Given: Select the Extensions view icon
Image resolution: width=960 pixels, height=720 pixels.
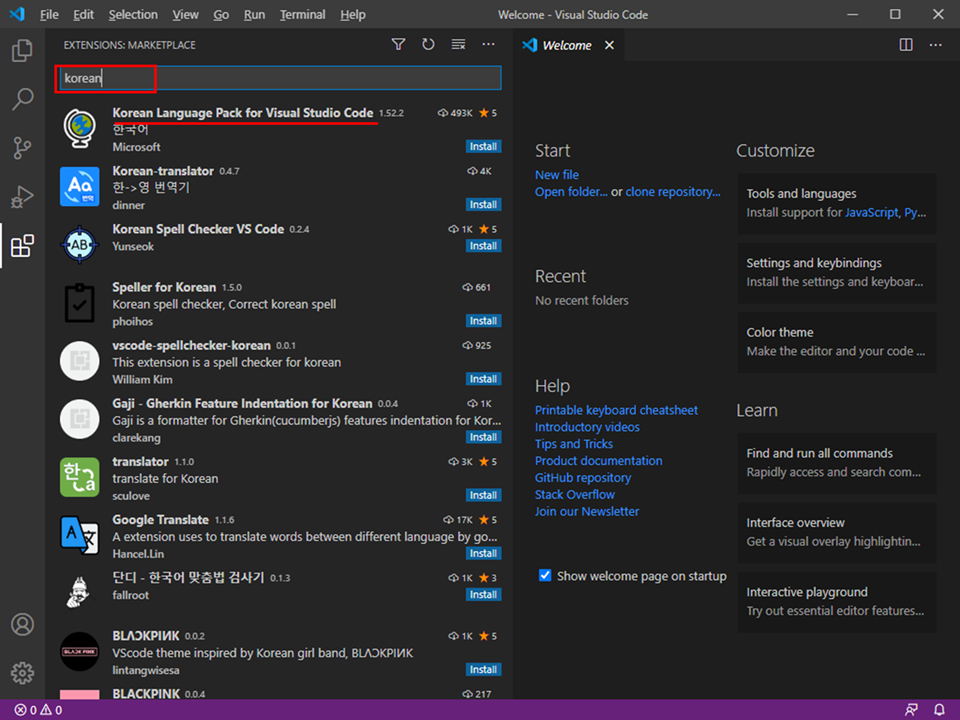Looking at the screenshot, I should tap(22, 246).
